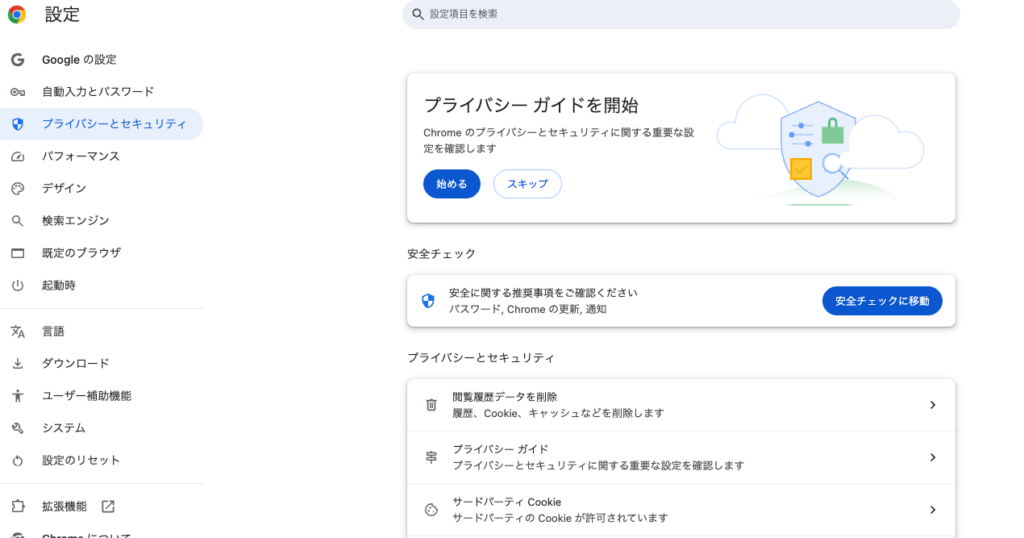Image resolution: width=1024 pixels, height=538 pixels.
Task: Click the Chrome logo icon beside 設定
Action: [x=17, y=15]
